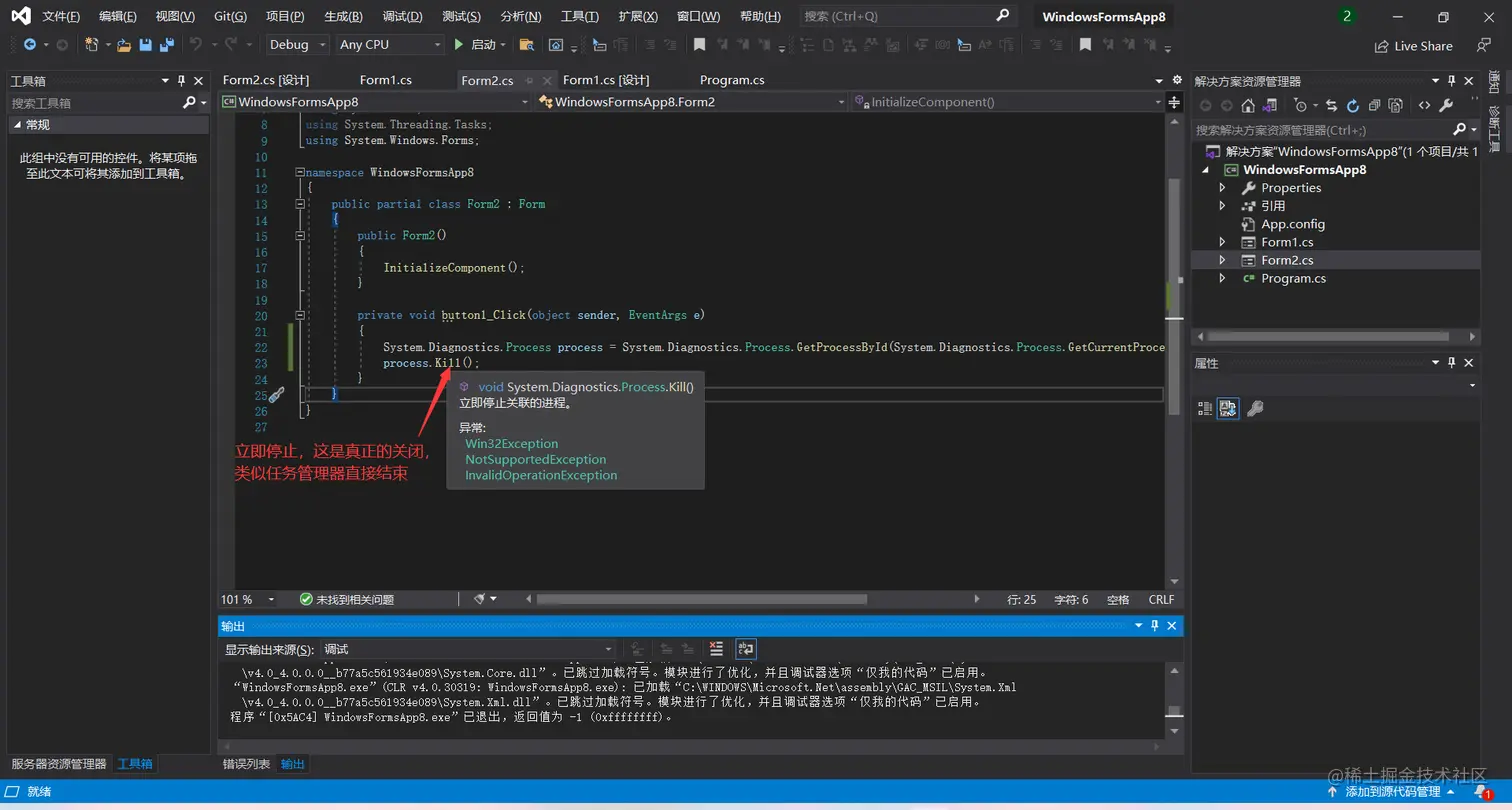The height and width of the screenshot is (810, 1512).
Task: Click the undo arrow icon
Action: [196, 45]
